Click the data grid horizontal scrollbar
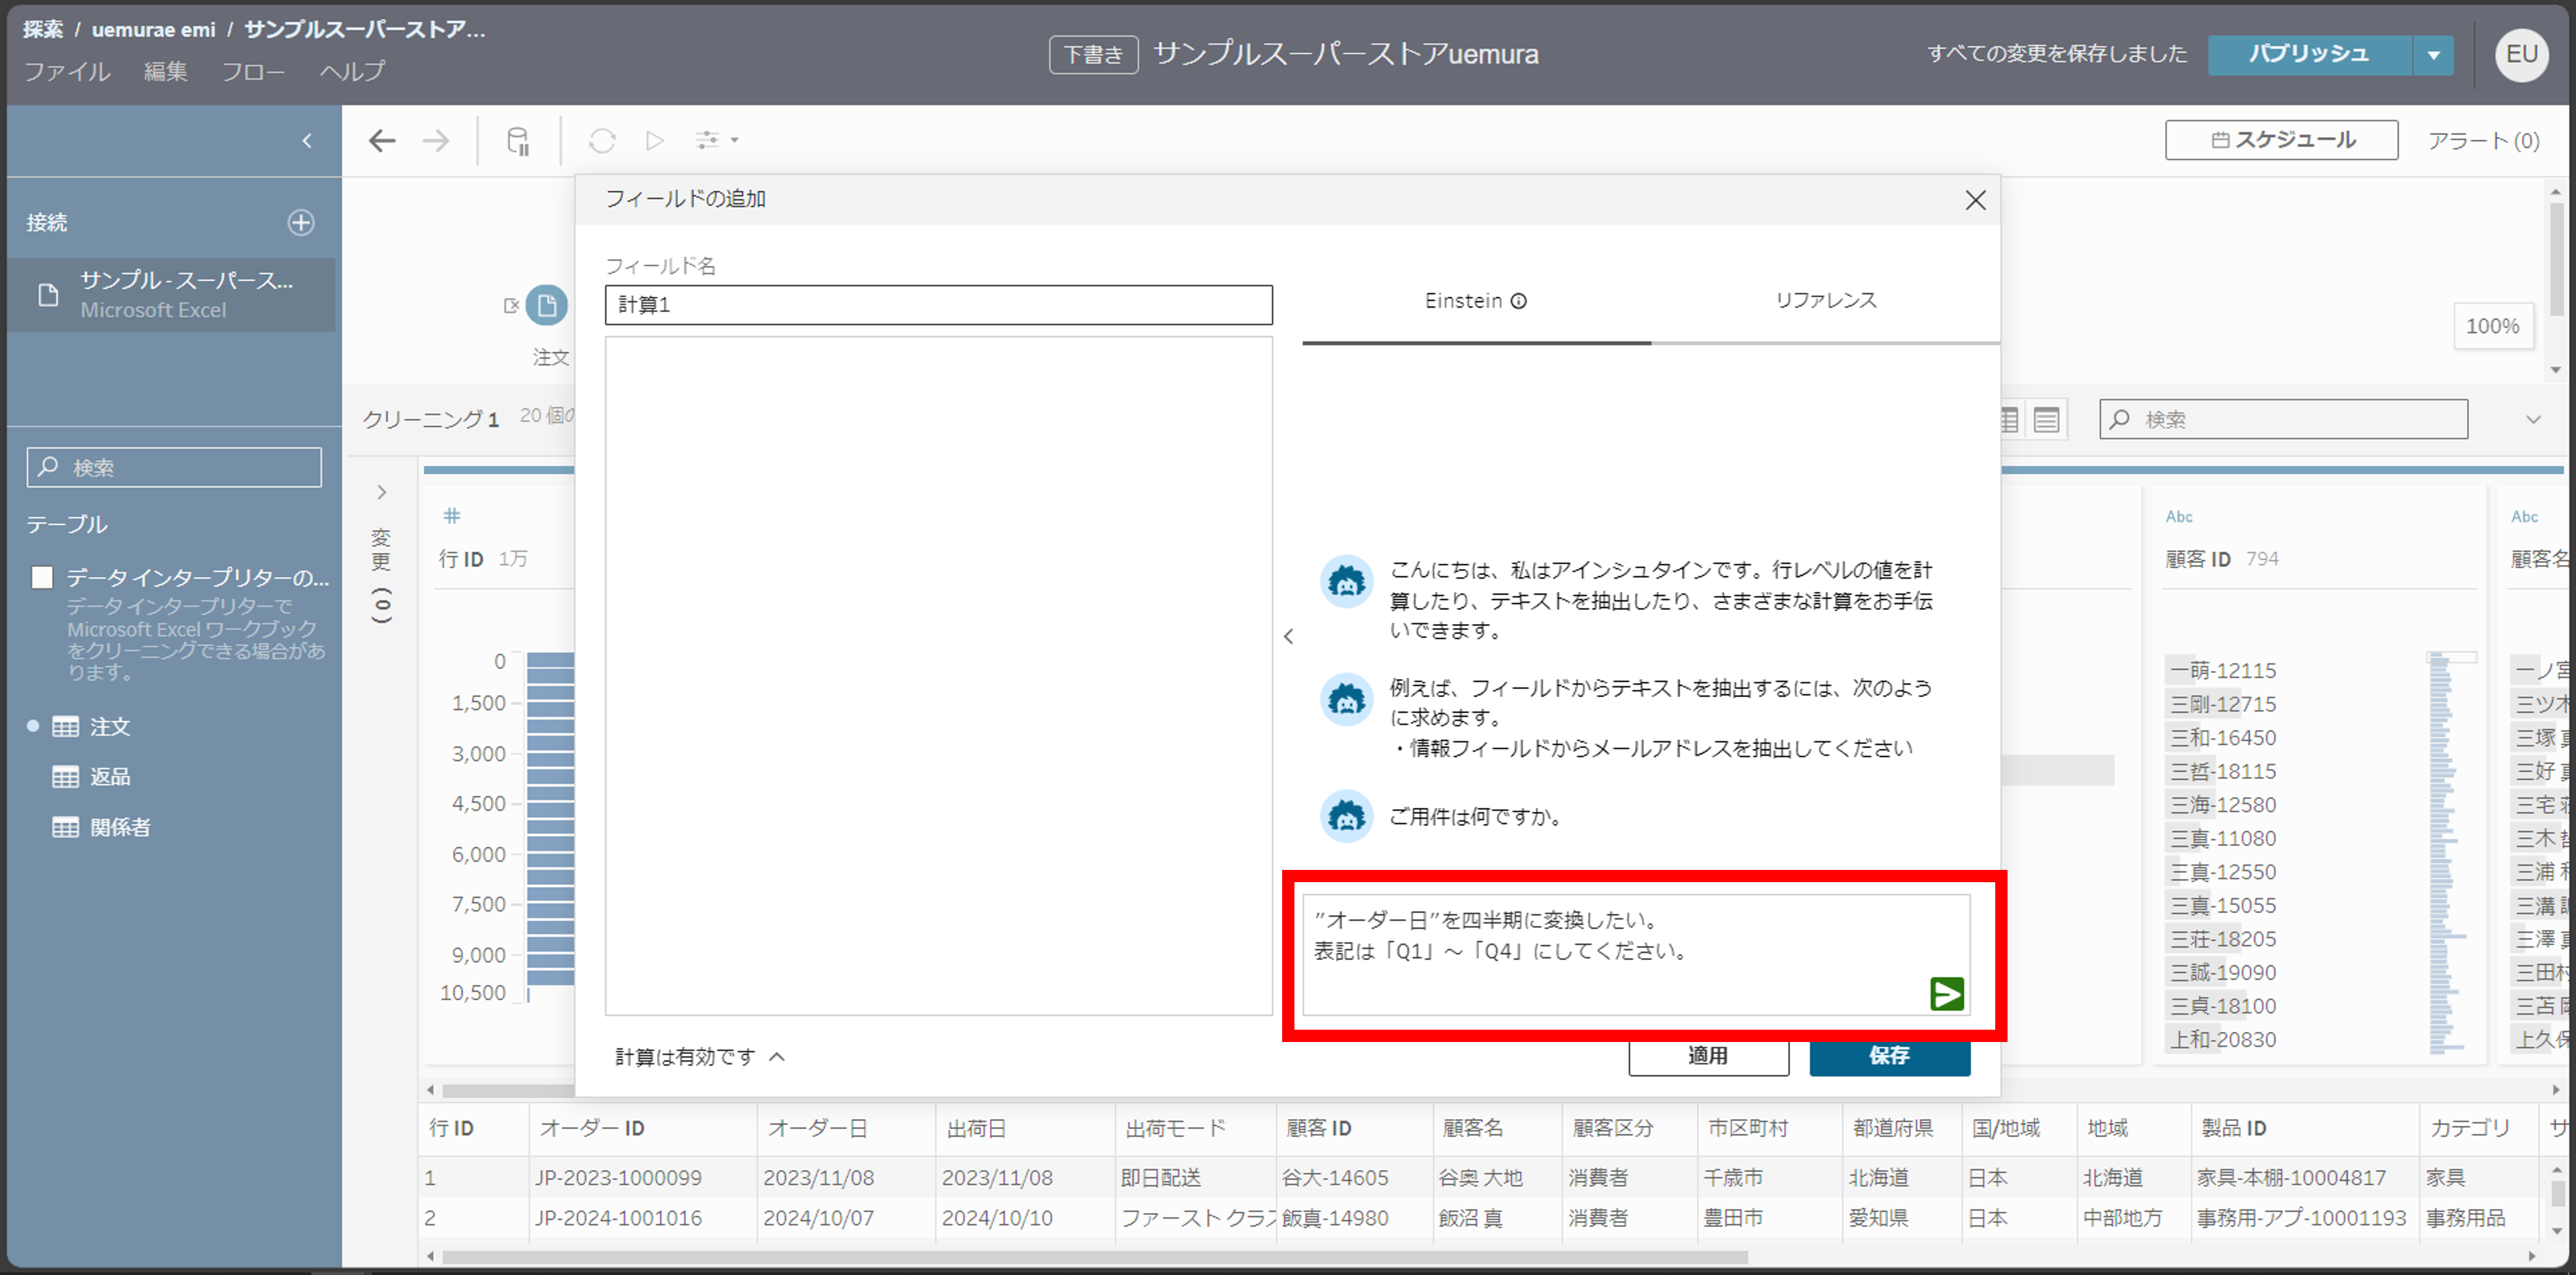The height and width of the screenshot is (1275, 2576). (x=1094, y=1257)
